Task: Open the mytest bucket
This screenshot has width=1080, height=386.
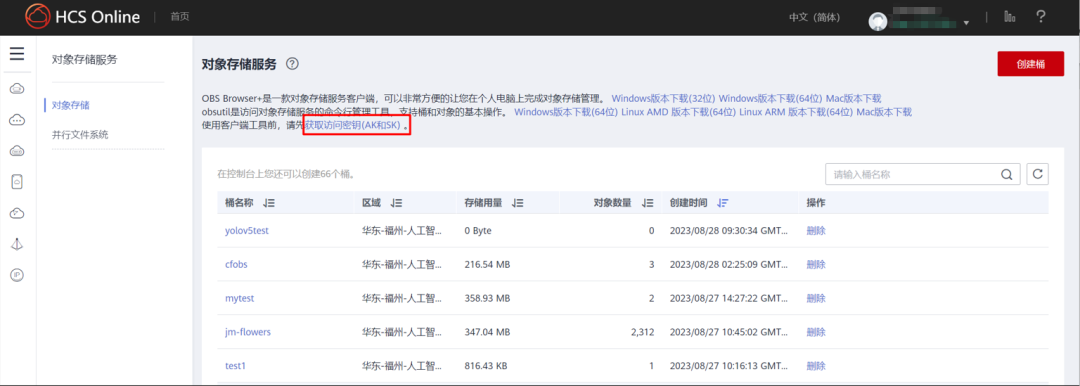Action: [x=240, y=298]
